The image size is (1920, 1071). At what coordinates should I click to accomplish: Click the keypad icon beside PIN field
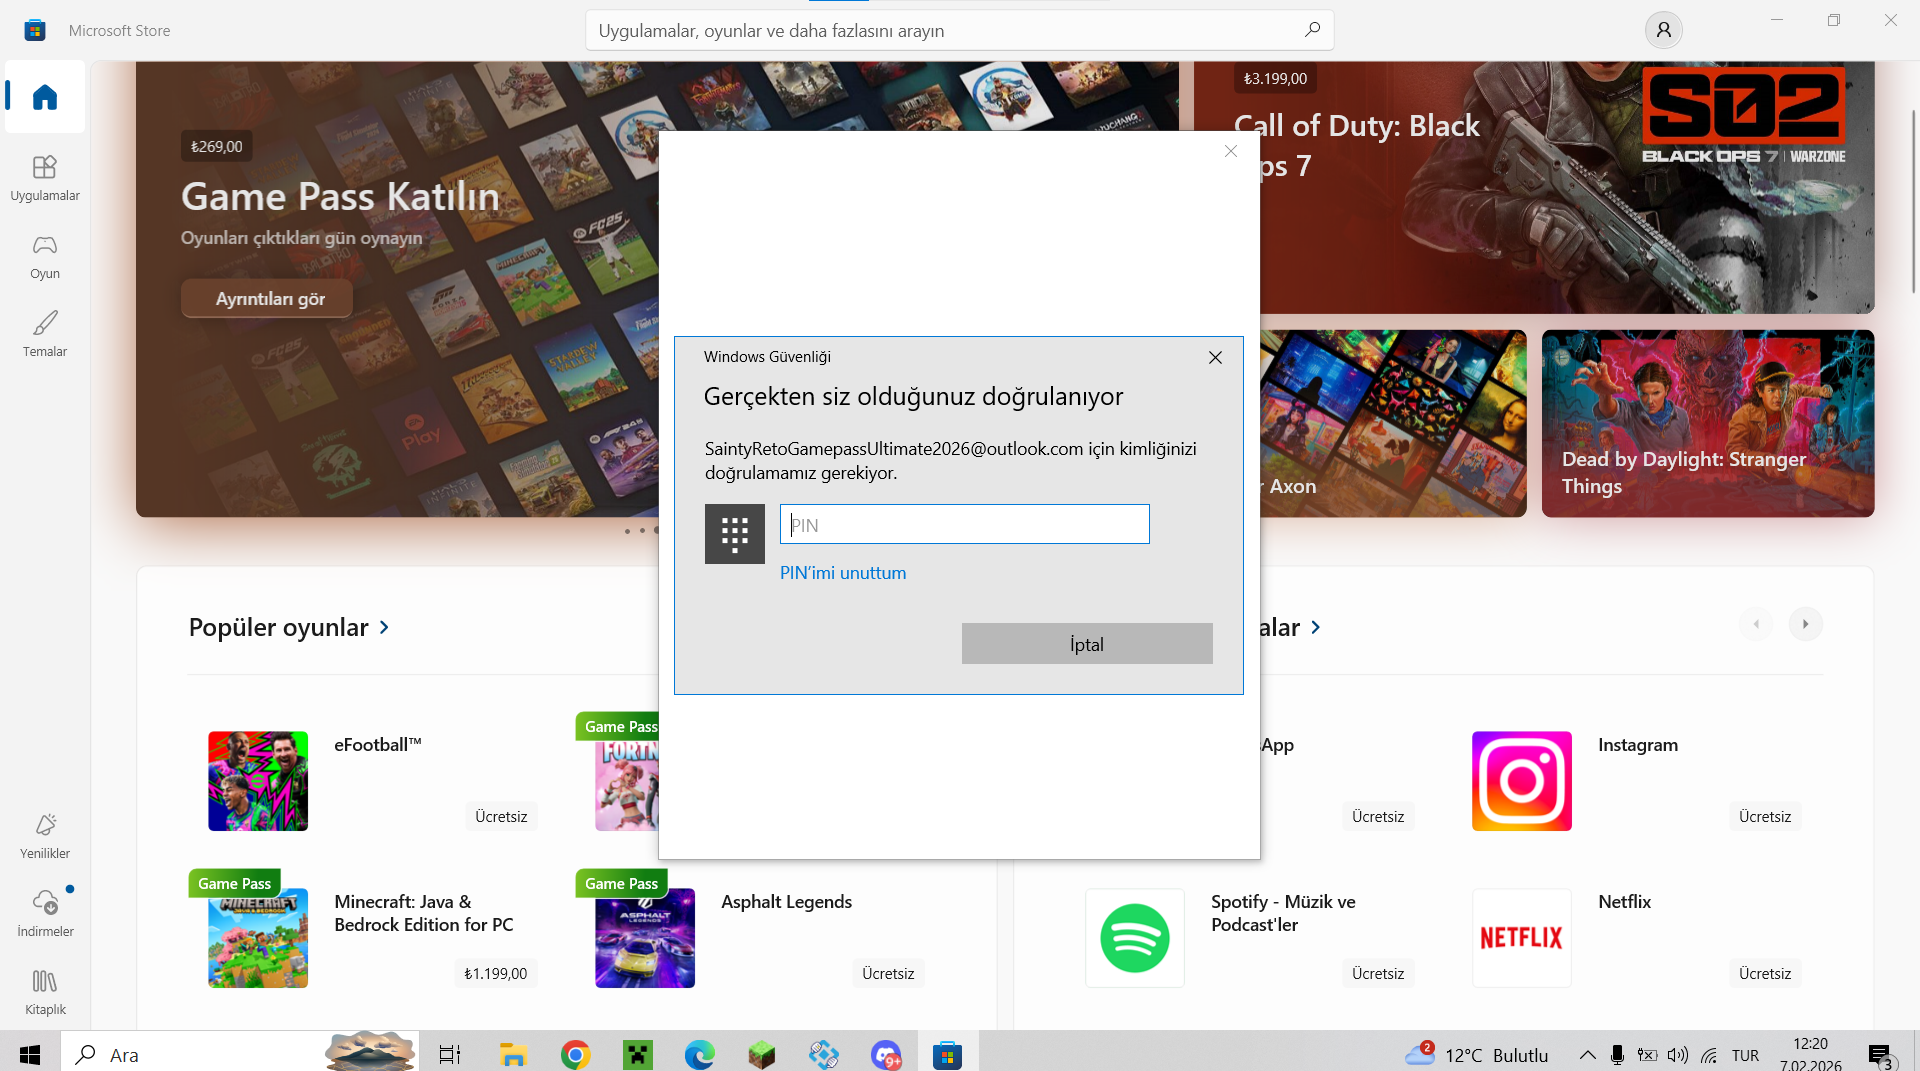[x=735, y=534]
